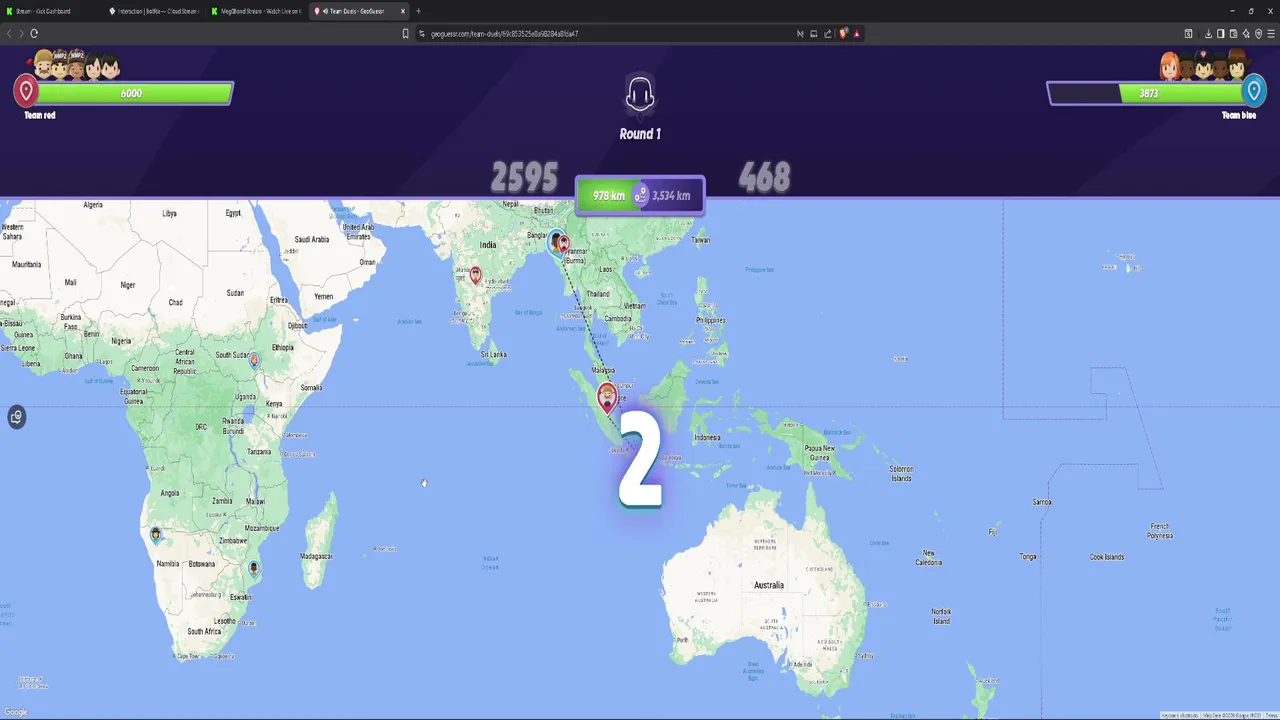Click the red guess pin in India
The height and width of the screenshot is (720, 1280).
coord(475,275)
